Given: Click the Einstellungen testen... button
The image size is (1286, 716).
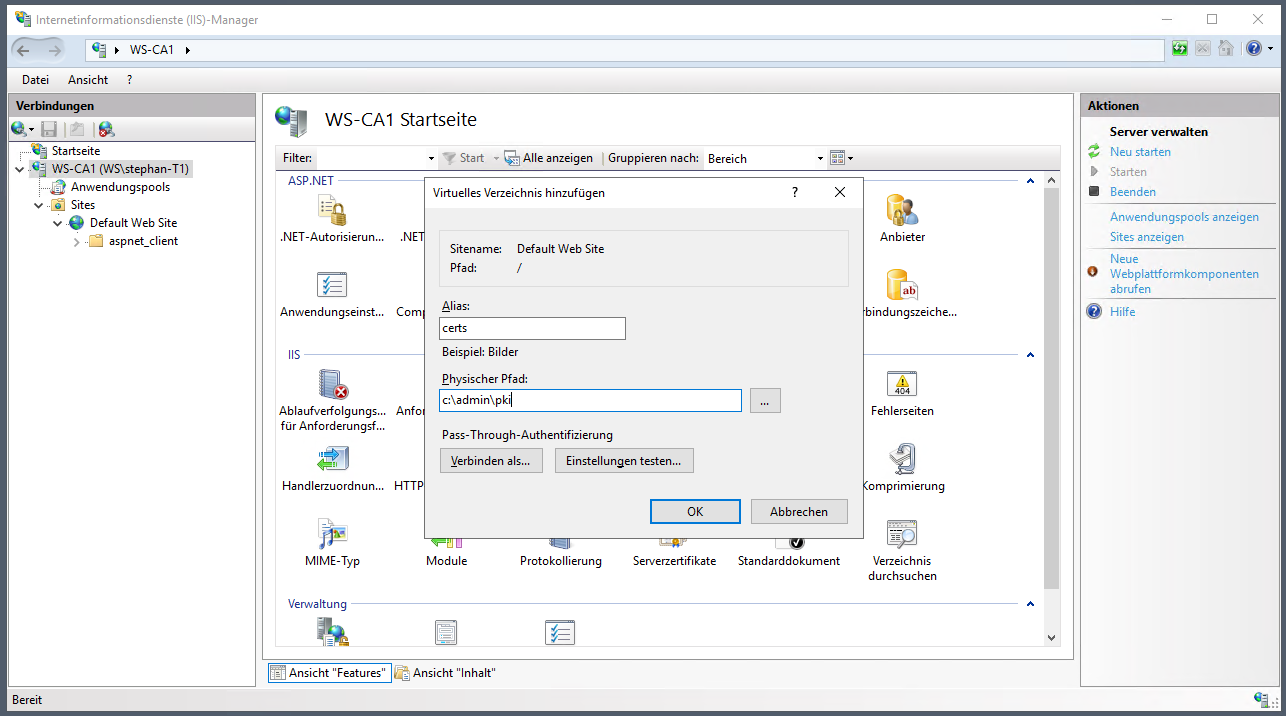Looking at the screenshot, I should point(624,460).
